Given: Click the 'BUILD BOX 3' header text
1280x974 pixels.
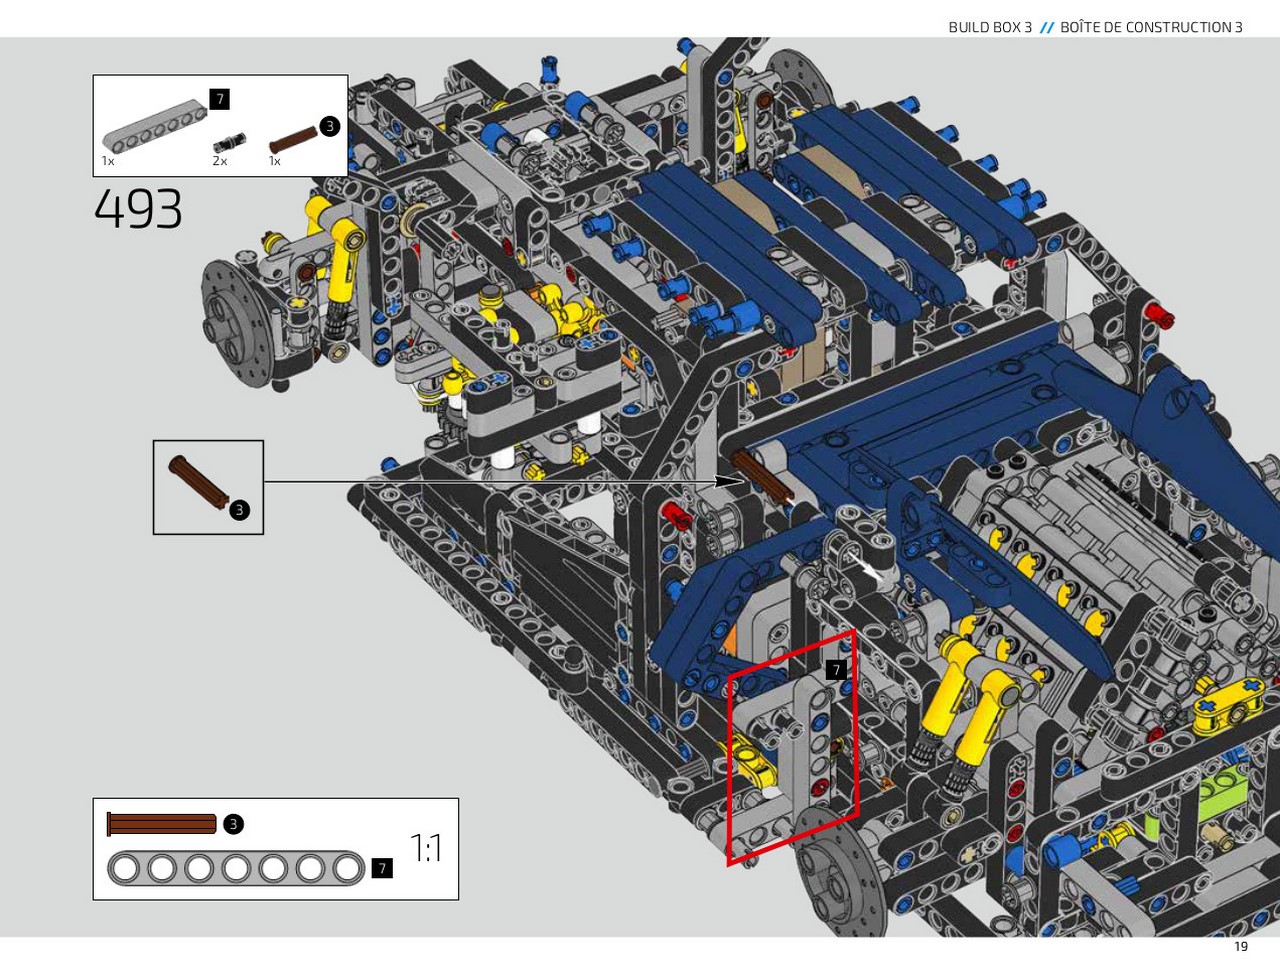Looking at the screenshot, I should (x=990, y=27).
